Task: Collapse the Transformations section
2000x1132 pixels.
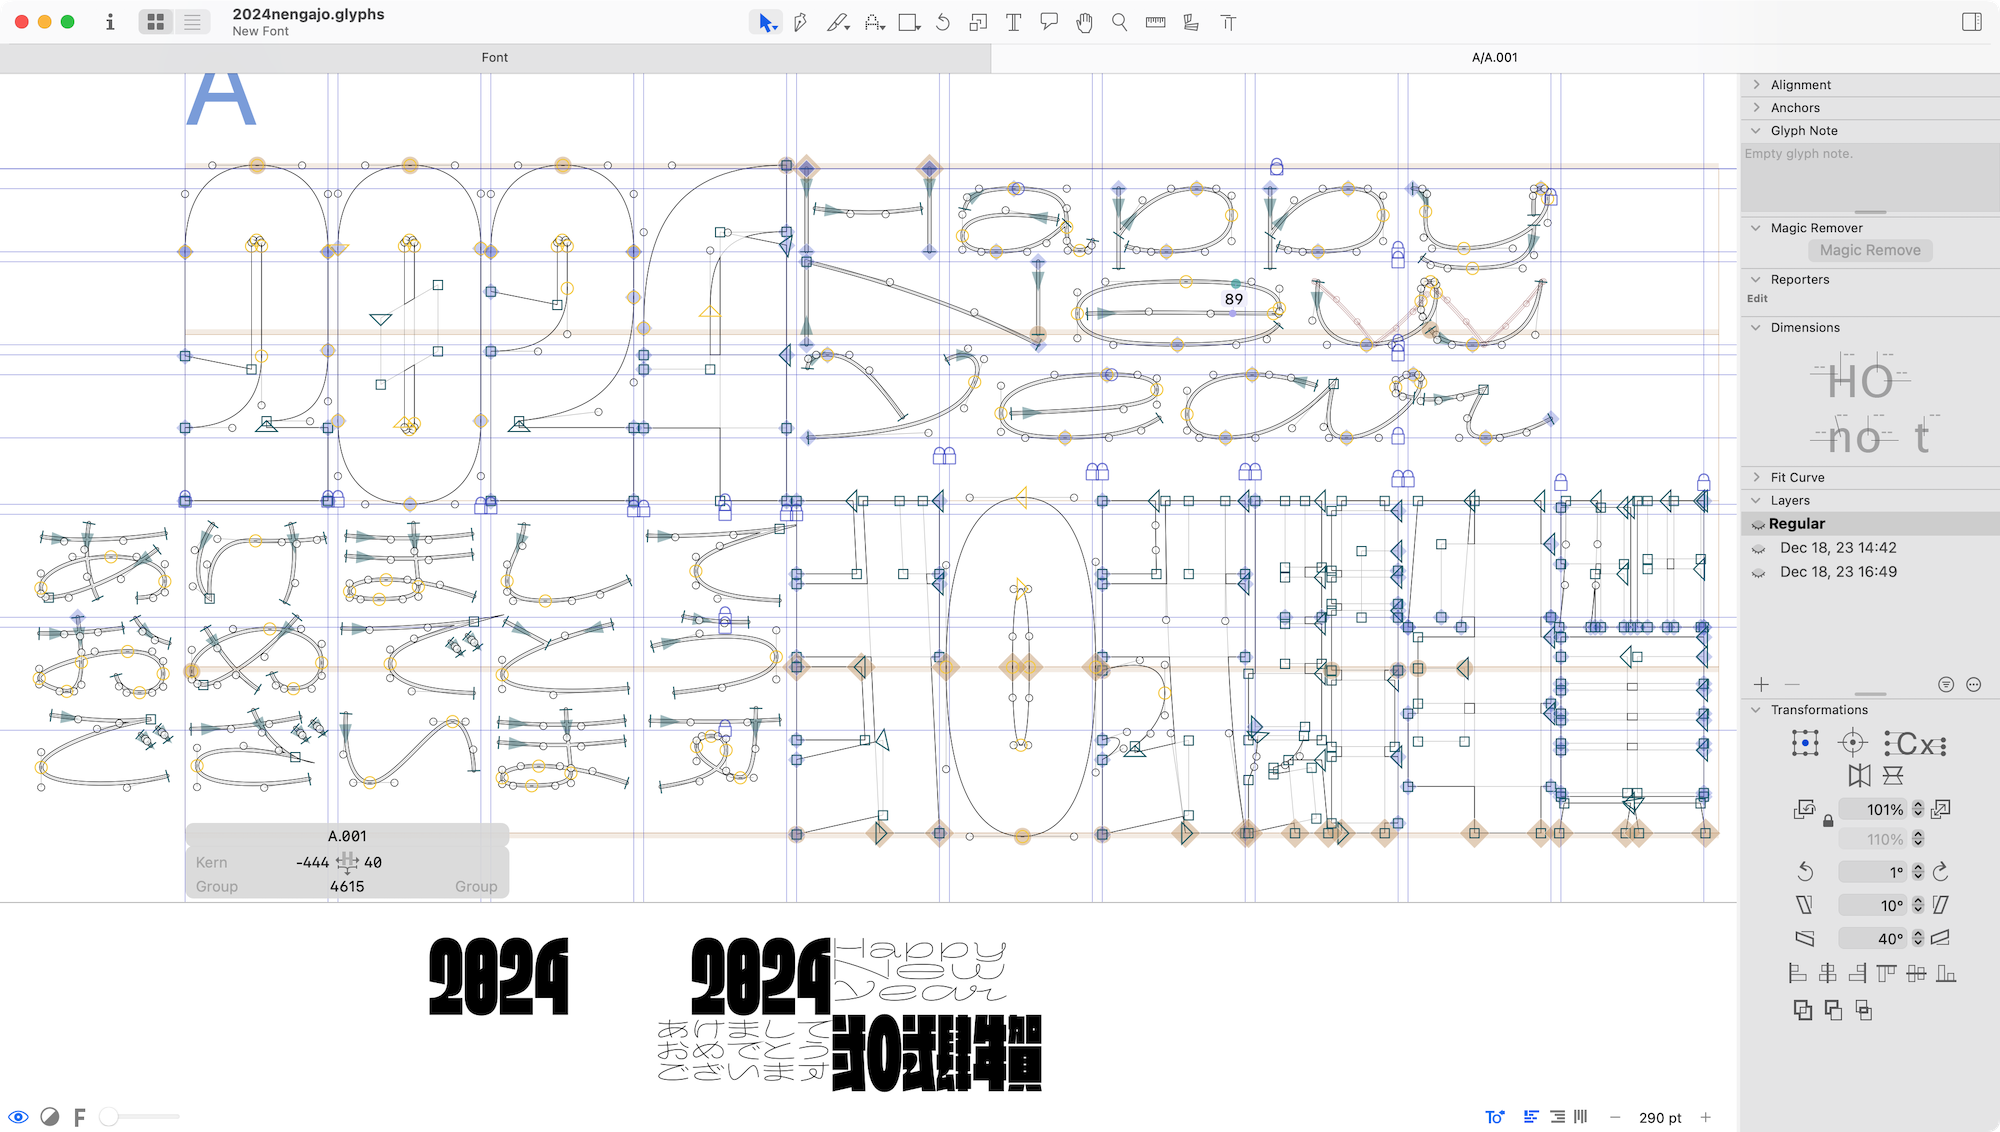Action: [1757, 709]
